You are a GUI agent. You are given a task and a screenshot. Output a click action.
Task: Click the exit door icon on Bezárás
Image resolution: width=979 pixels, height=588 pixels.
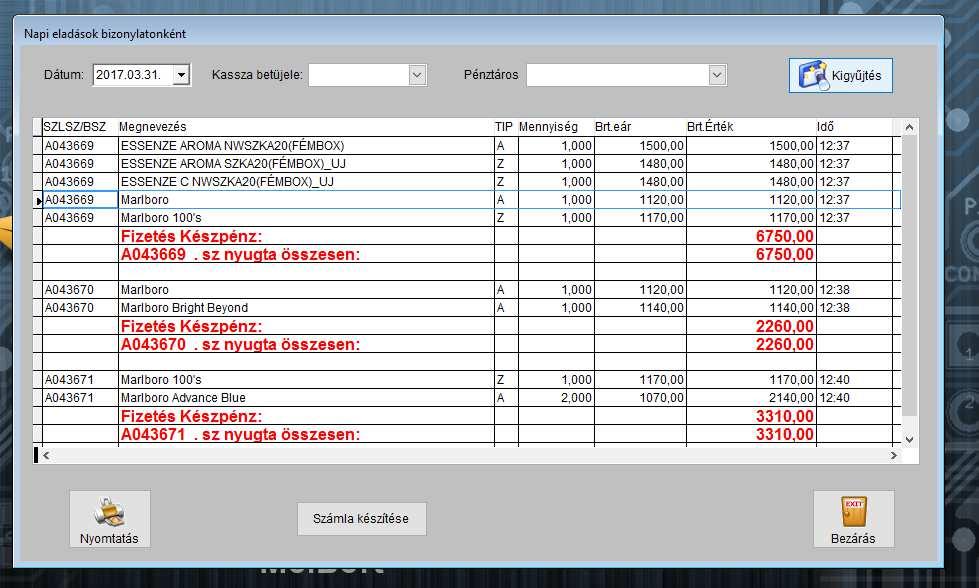click(x=854, y=512)
